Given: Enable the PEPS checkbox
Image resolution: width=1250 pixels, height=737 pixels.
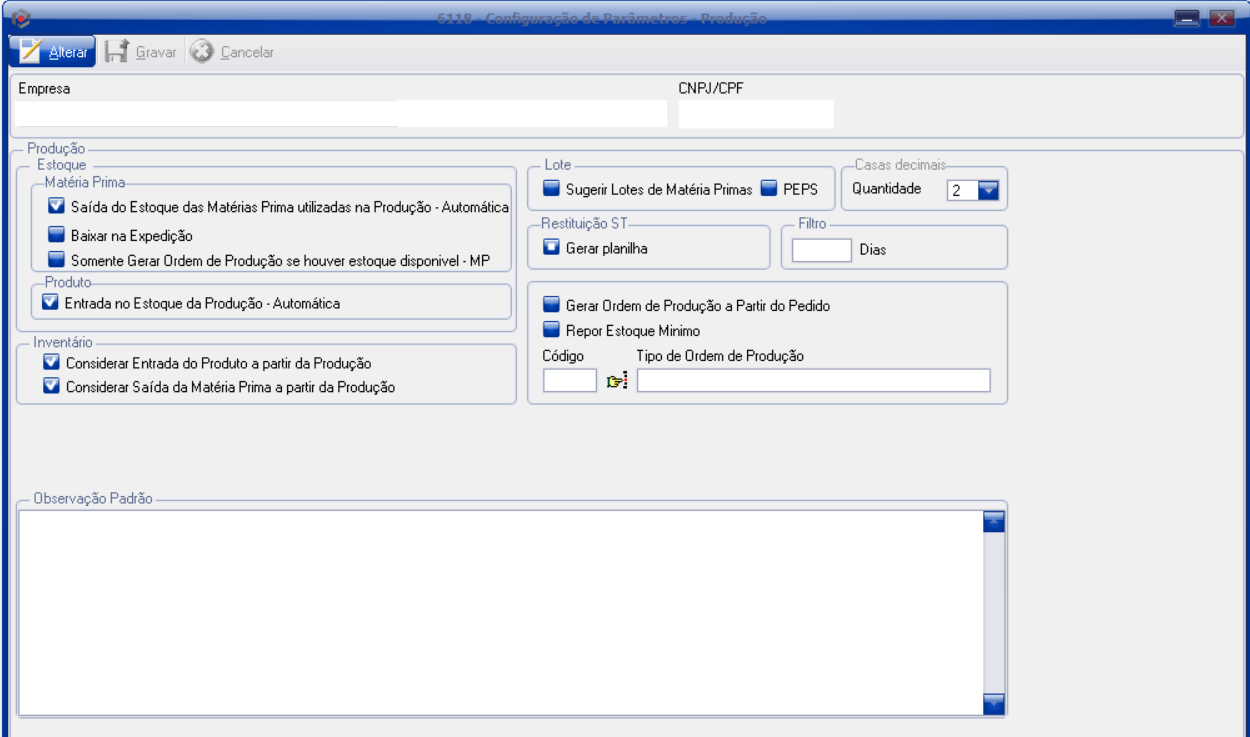Looking at the screenshot, I should (769, 188).
